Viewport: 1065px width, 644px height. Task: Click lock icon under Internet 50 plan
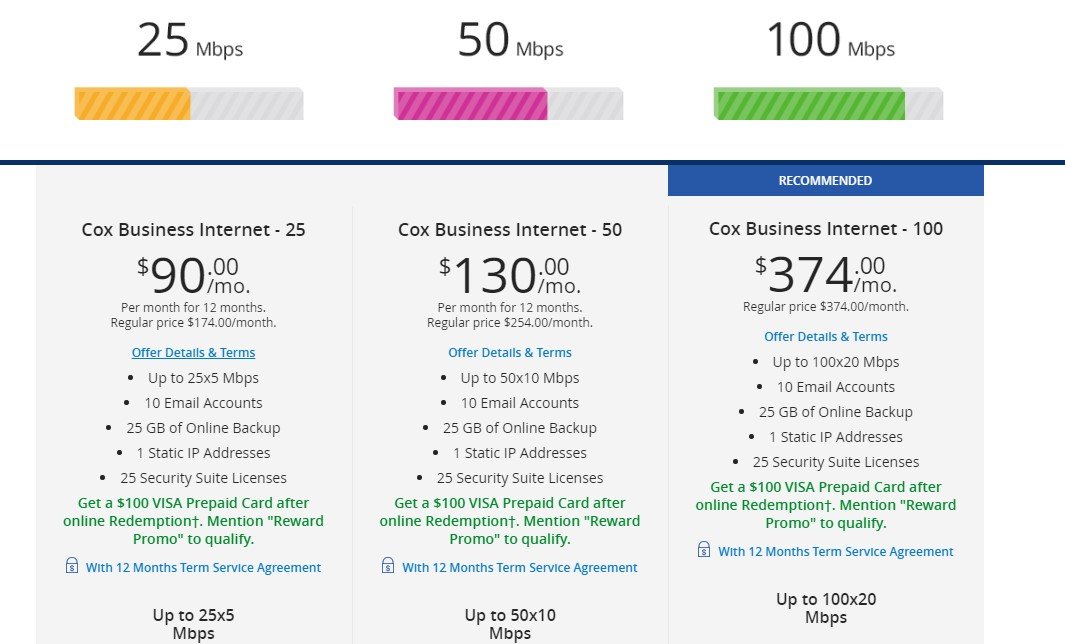point(388,565)
